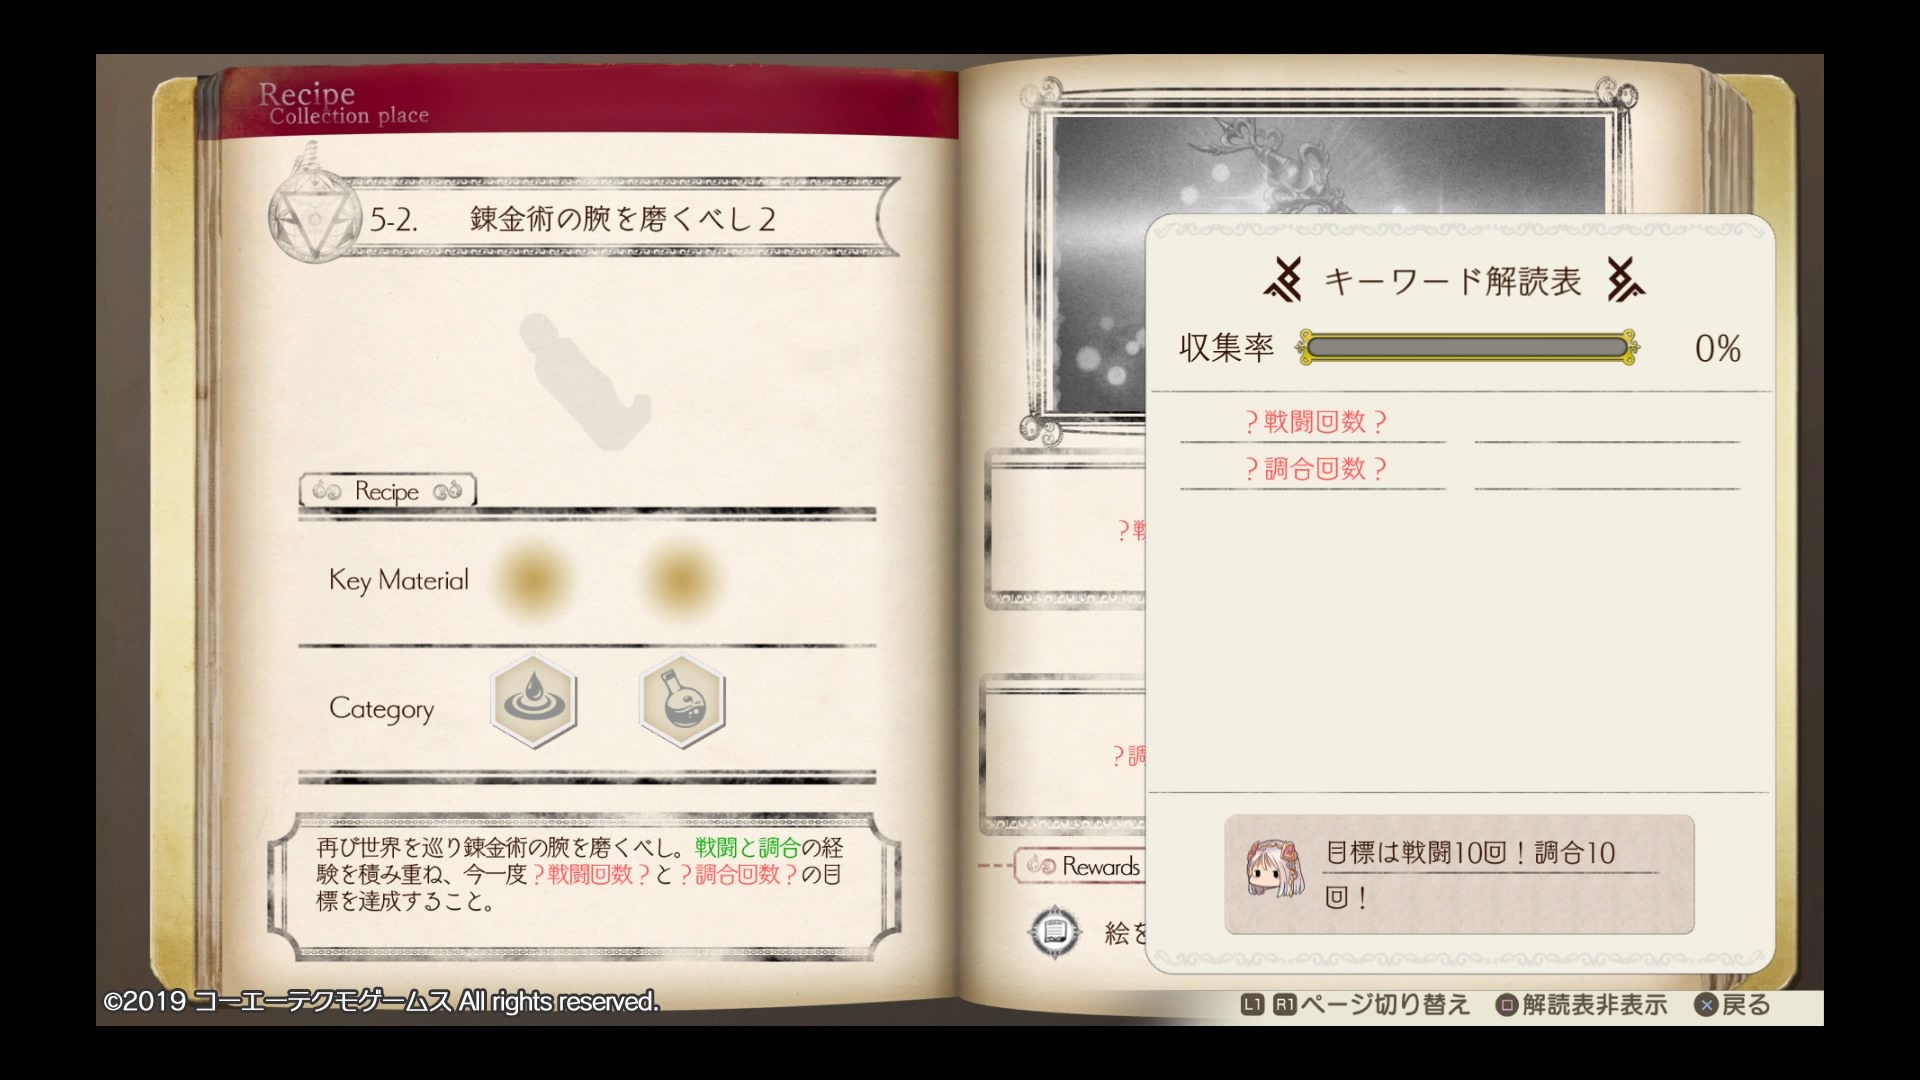Click the L1 page switch button icon
Viewport: 1920px width, 1080px height.
[x=1252, y=1005]
